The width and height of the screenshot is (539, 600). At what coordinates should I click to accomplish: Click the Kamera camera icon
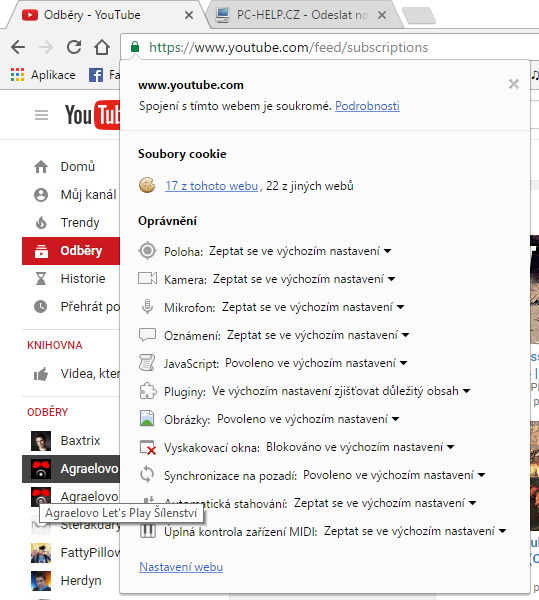[147, 278]
